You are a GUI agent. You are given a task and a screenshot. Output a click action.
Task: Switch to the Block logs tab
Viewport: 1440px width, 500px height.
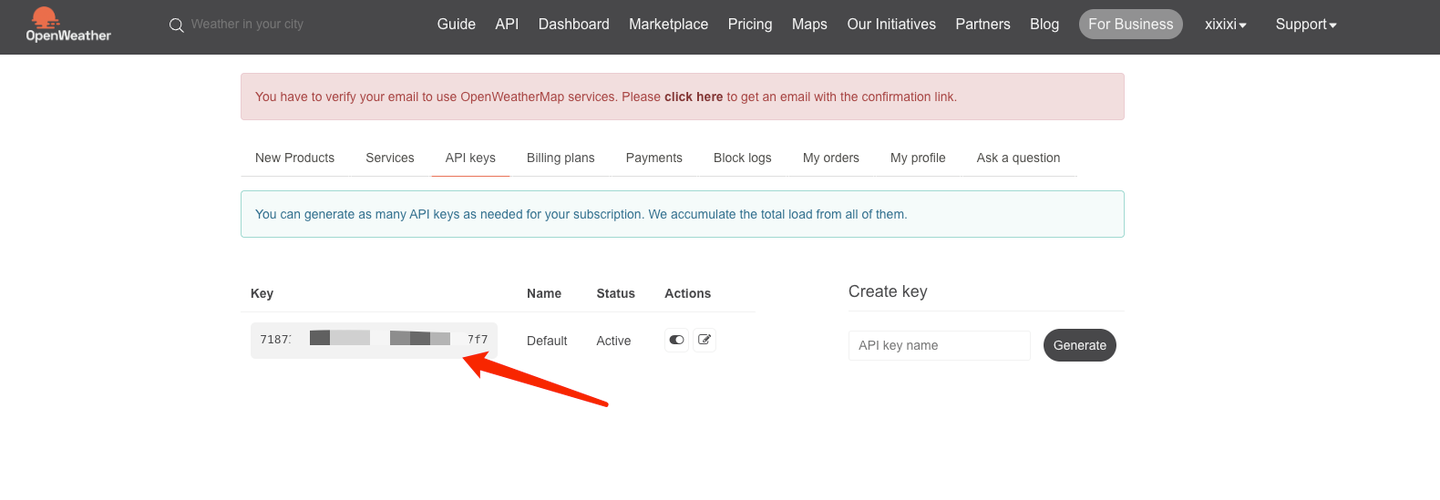pos(743,158)
